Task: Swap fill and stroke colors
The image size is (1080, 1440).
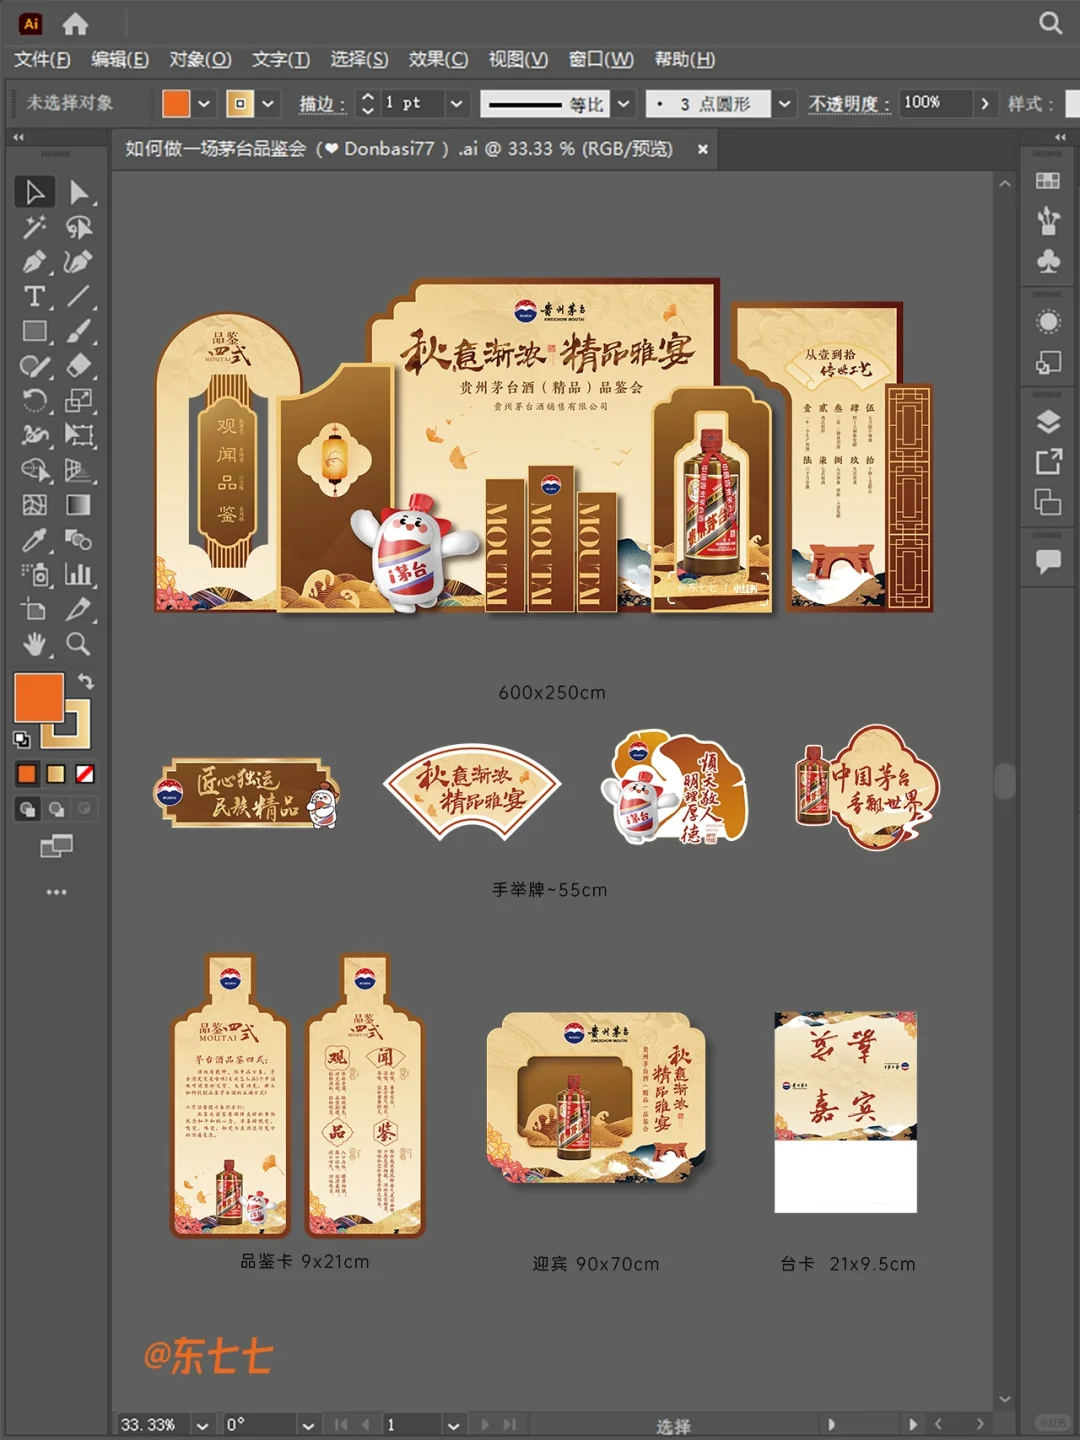Action: pyautogui.click(x=86, y=681)
